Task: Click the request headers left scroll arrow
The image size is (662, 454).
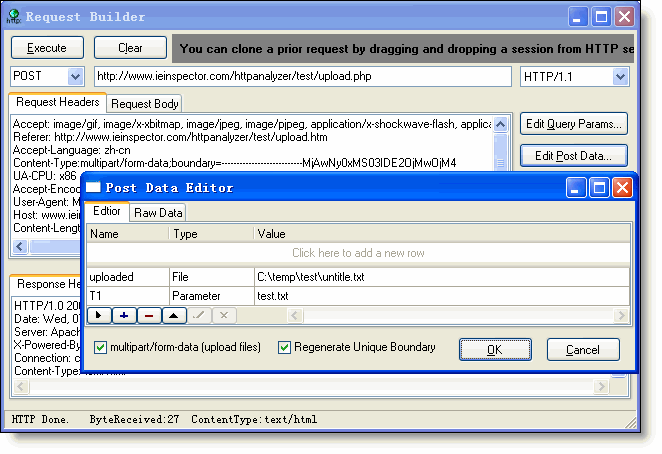Action: (20, 247)
